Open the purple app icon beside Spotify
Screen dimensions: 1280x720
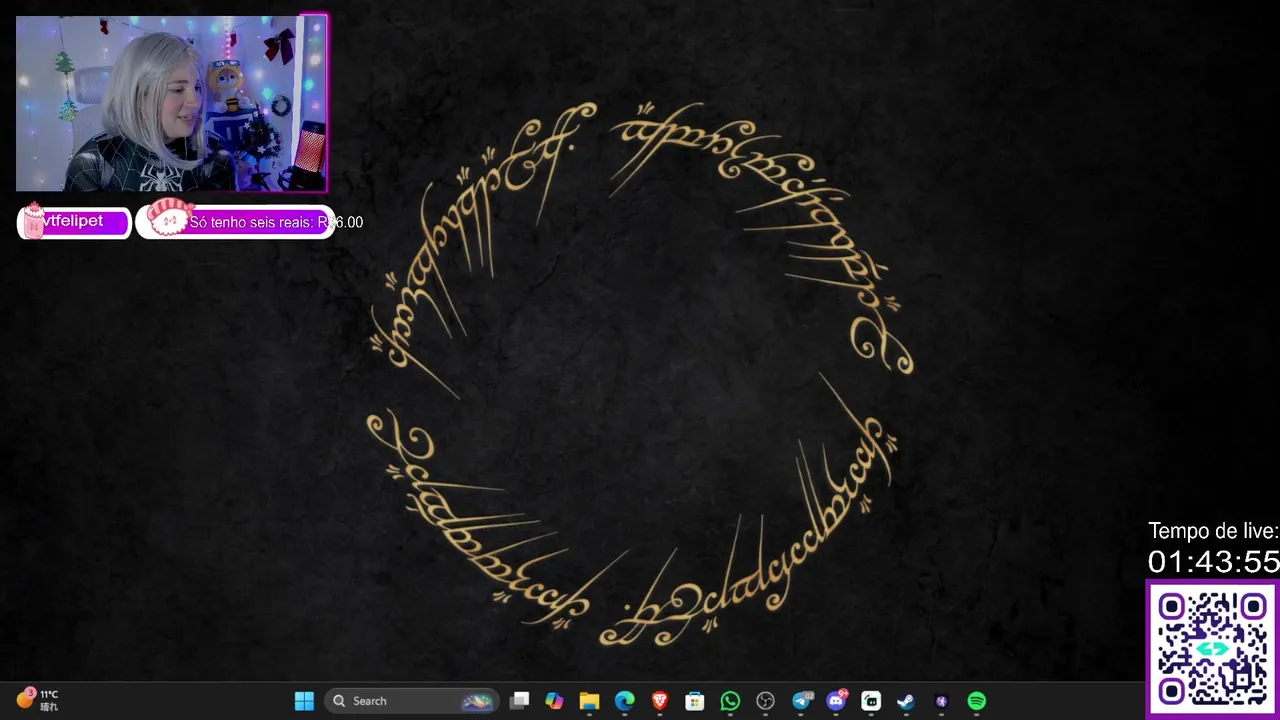tap(941, 701)
